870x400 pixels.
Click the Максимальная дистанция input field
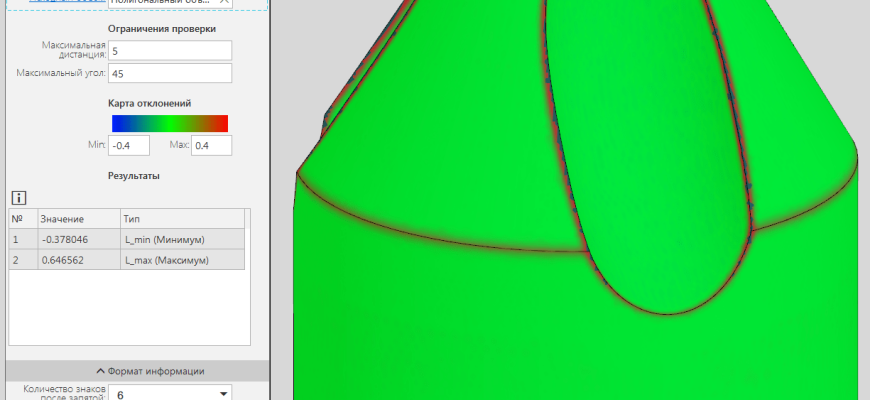point(170,51)
